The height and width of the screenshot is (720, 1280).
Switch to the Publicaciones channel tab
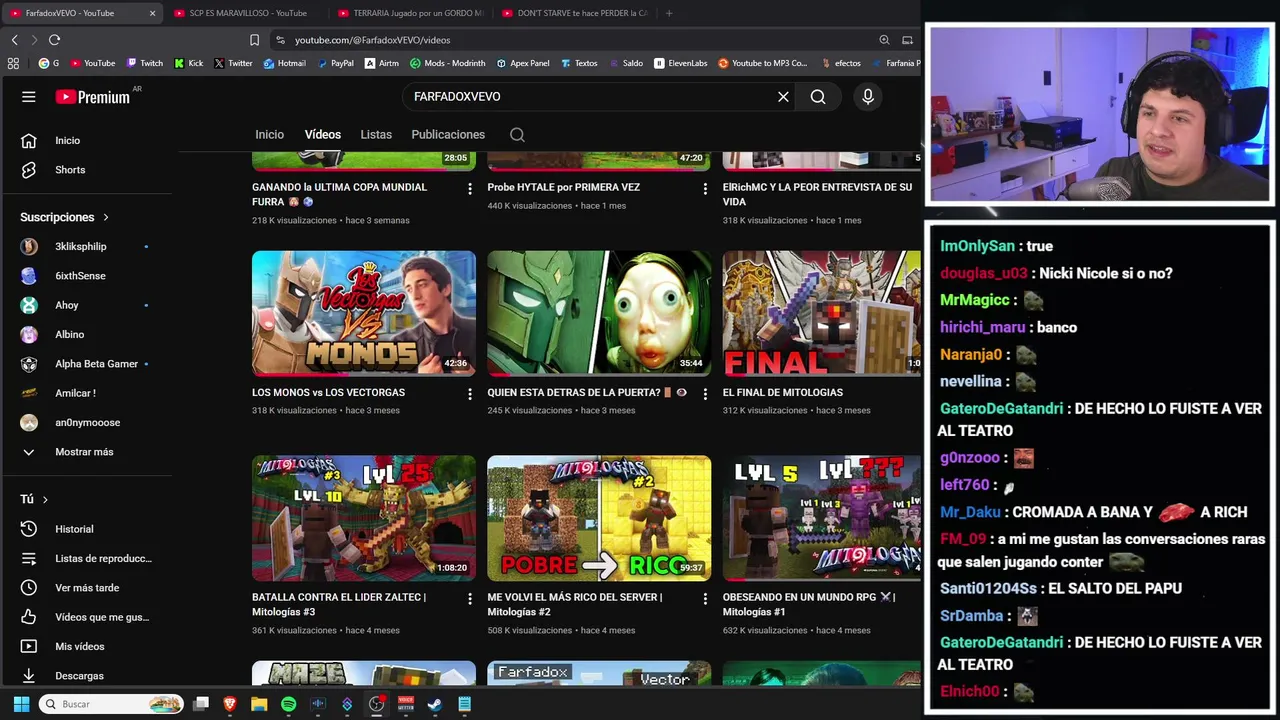click(448, 135)
